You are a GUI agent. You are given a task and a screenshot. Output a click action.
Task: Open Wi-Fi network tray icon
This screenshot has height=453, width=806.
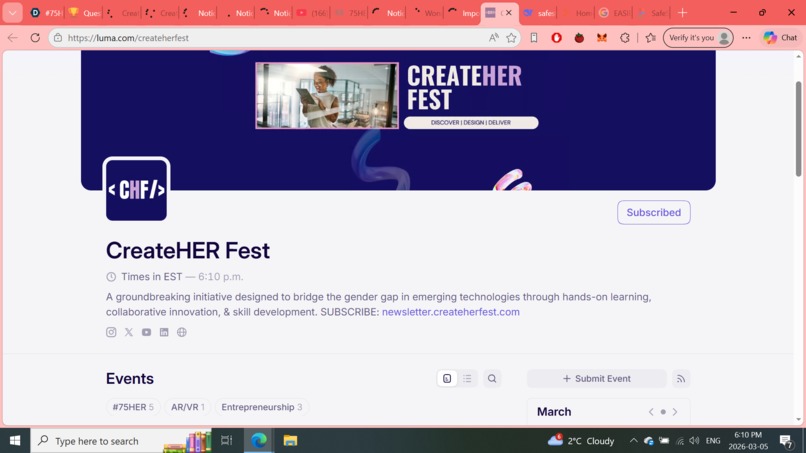click(680, 441)
